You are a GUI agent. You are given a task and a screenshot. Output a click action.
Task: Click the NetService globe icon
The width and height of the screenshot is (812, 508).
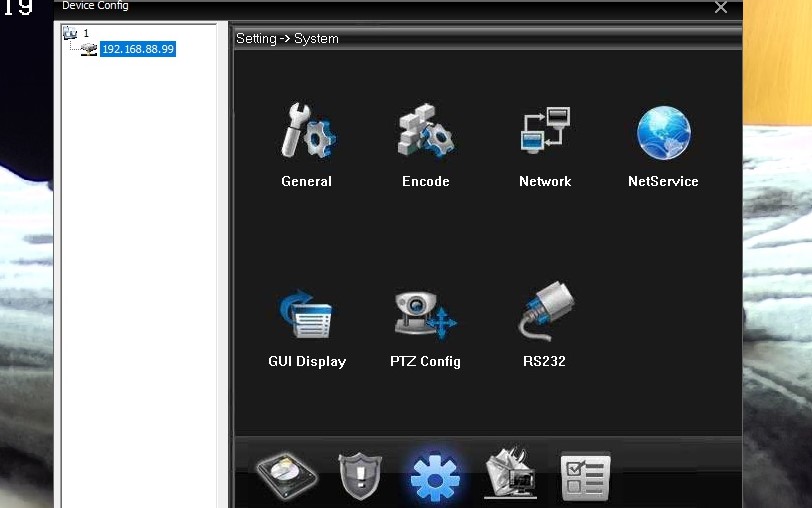(x=663, y=133)
